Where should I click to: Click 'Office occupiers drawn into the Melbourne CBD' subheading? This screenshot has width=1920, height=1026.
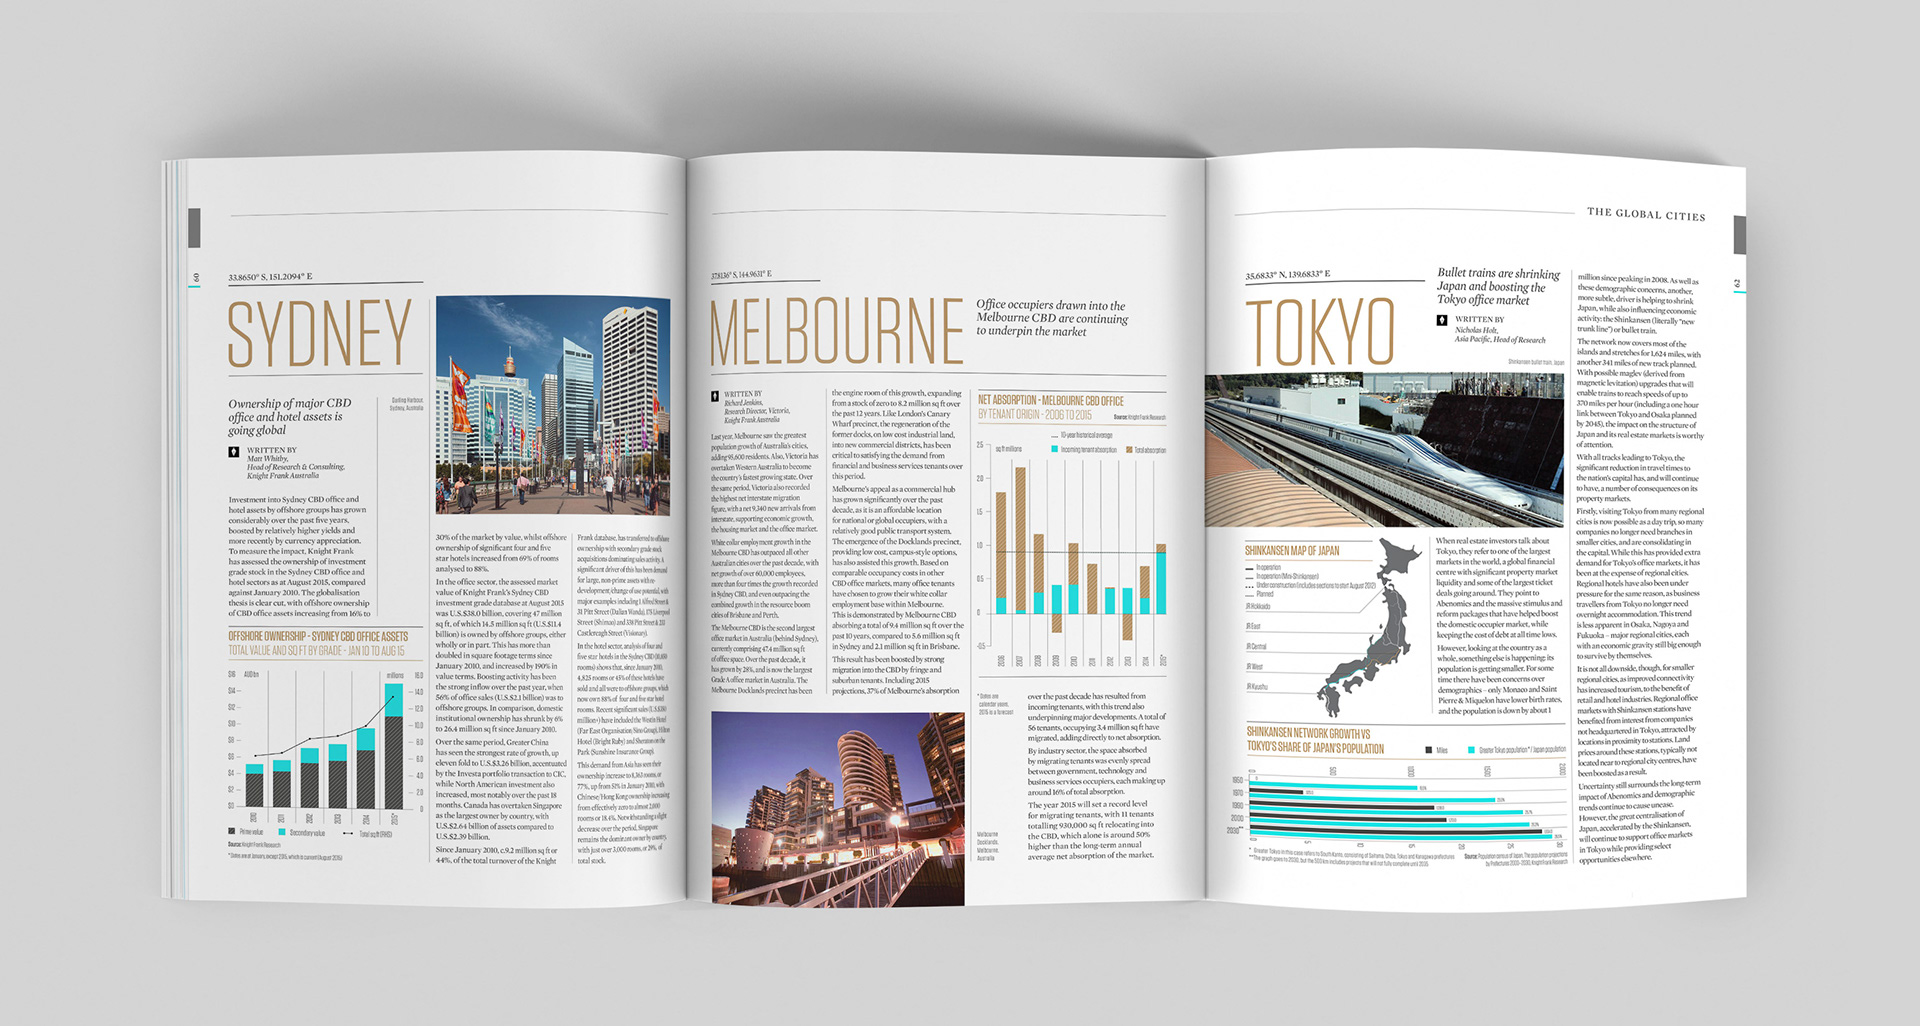pyautogui.click(x=1052, y=318)
